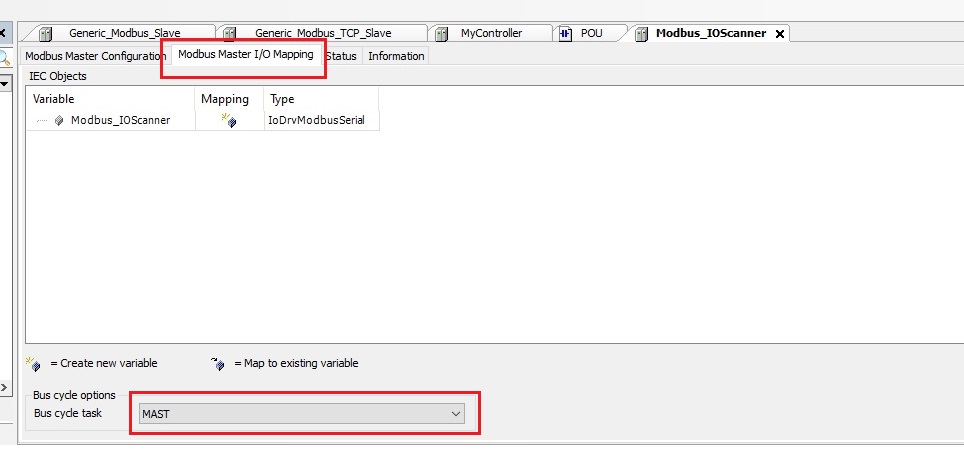Click the mapping icon in Modbus_IOScanner row
Screen dimensions: 964x452
(229, 121)
